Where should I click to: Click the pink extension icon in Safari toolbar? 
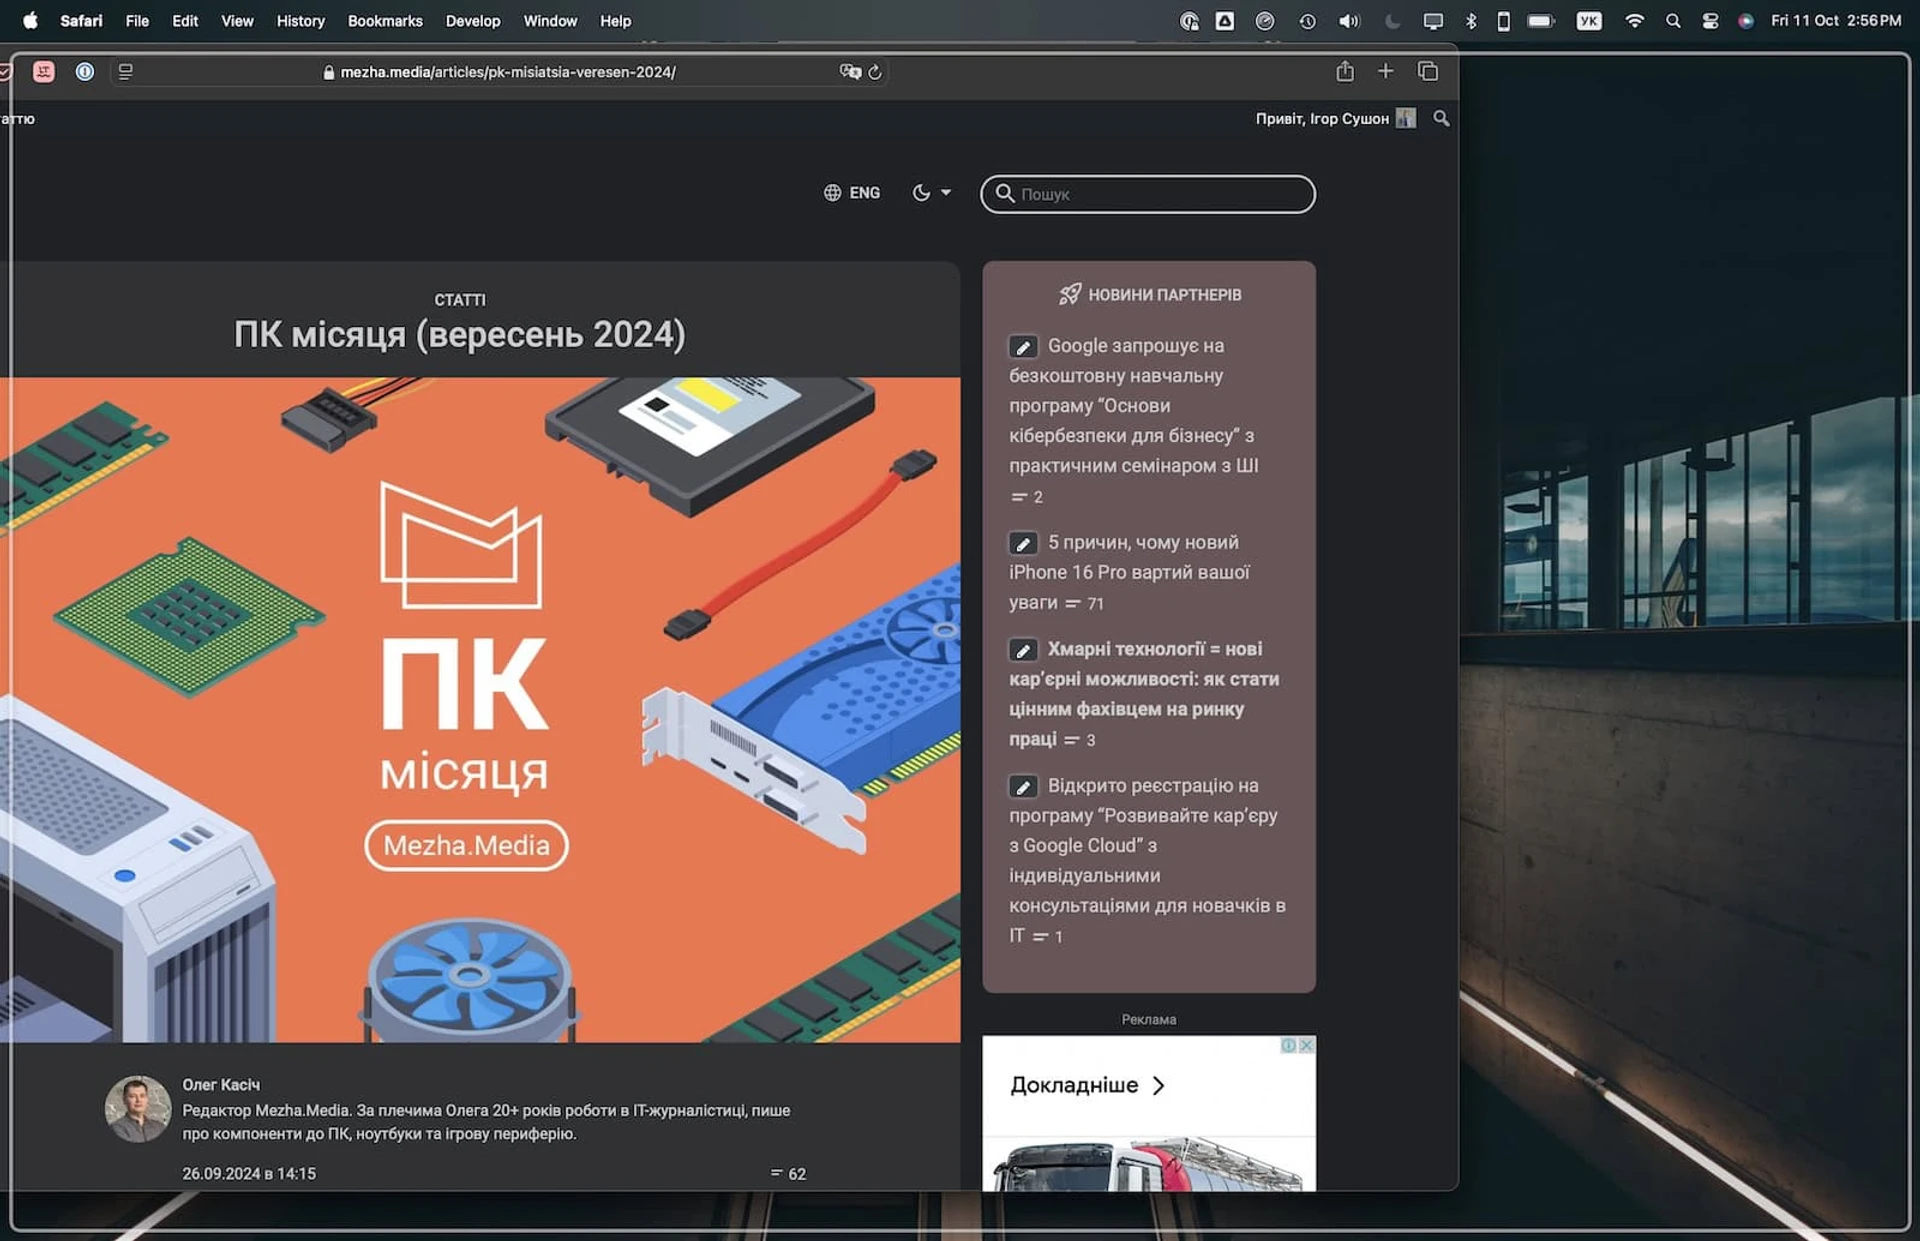coord(44,71)
